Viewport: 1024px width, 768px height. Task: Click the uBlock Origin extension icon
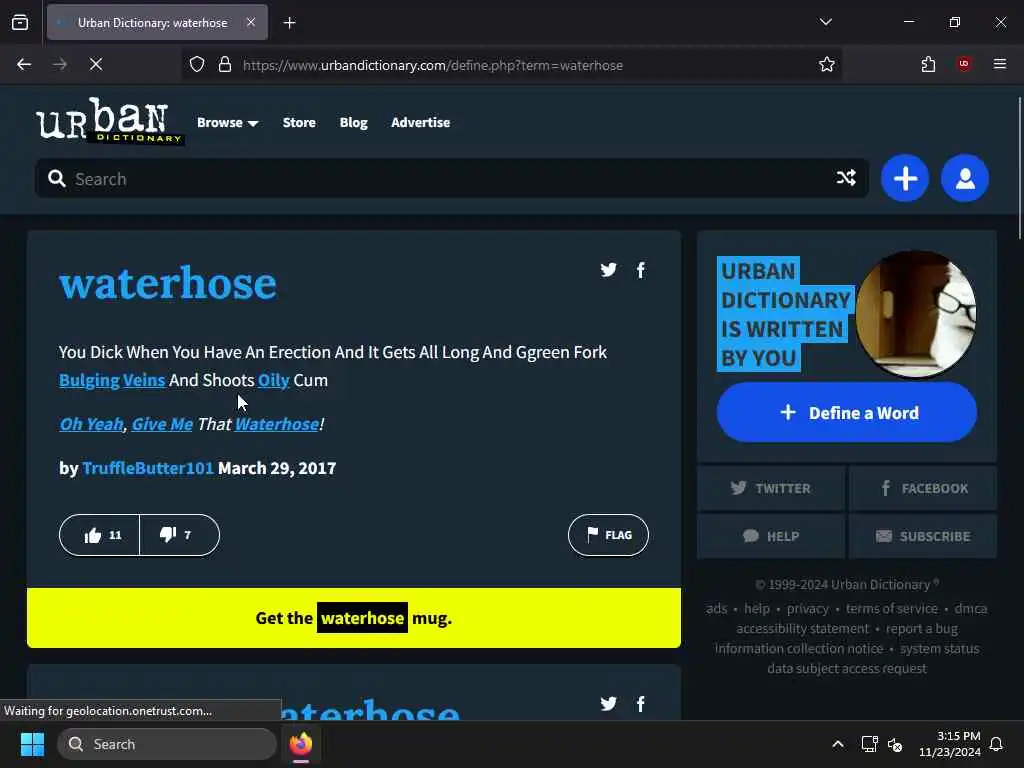pos(963,64)
